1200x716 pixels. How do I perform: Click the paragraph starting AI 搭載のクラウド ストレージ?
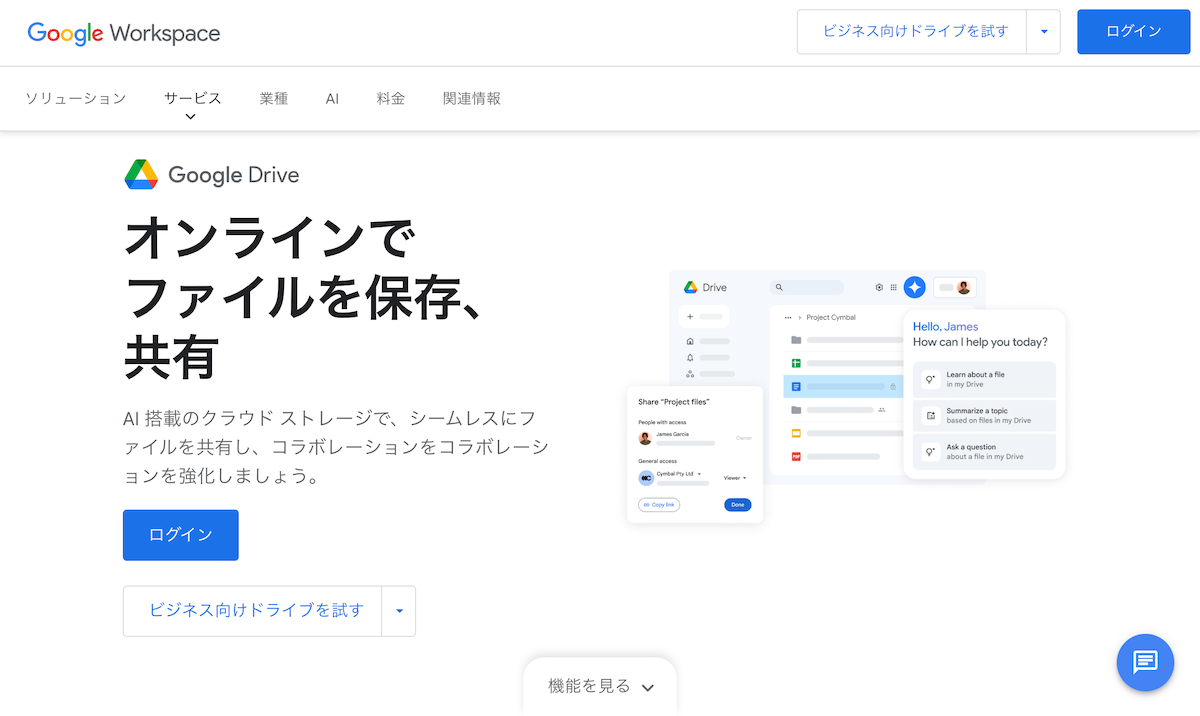pos(336,447)
